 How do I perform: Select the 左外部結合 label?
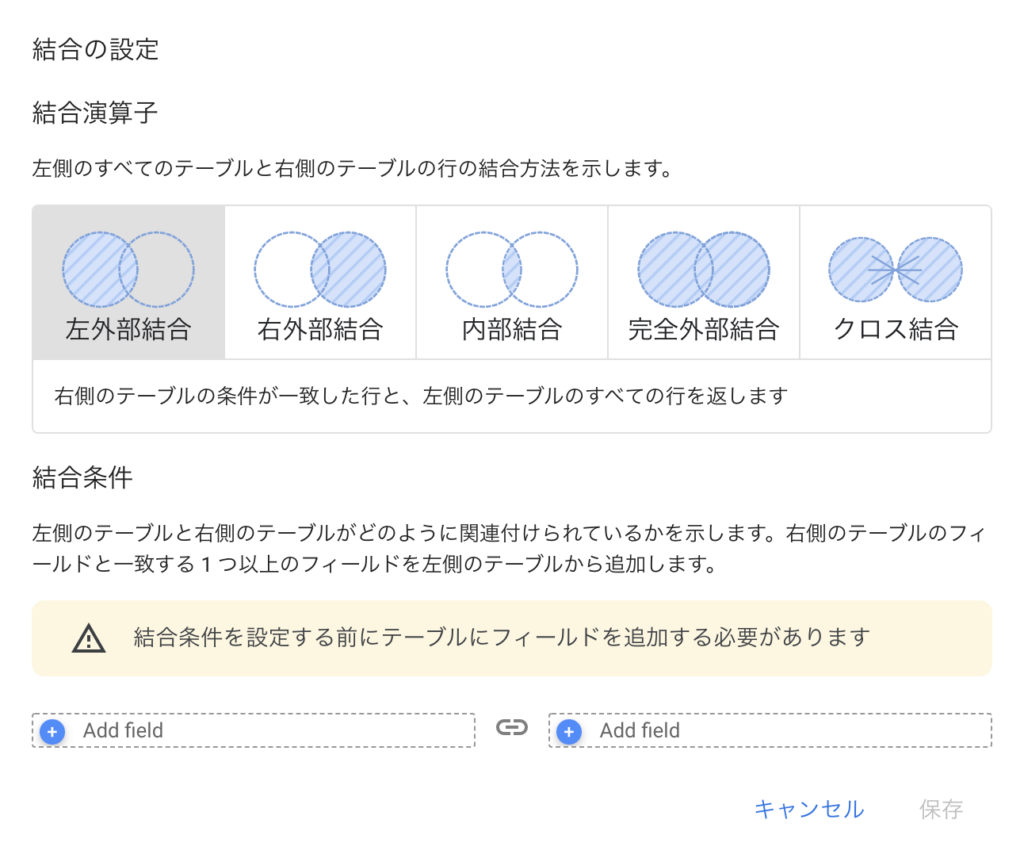(128, 329)
